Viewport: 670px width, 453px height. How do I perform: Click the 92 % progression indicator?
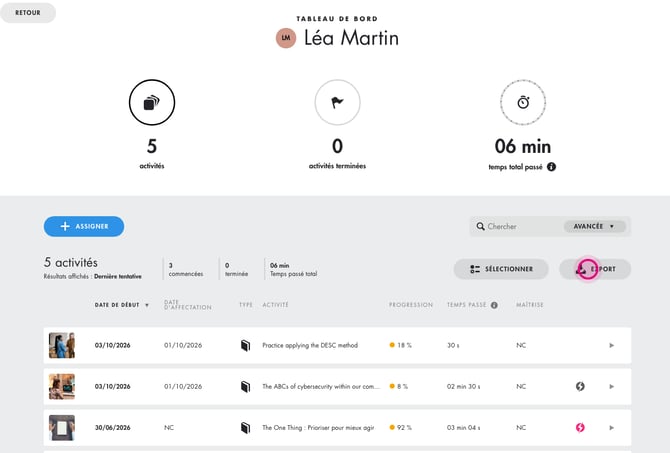[400, 427]
